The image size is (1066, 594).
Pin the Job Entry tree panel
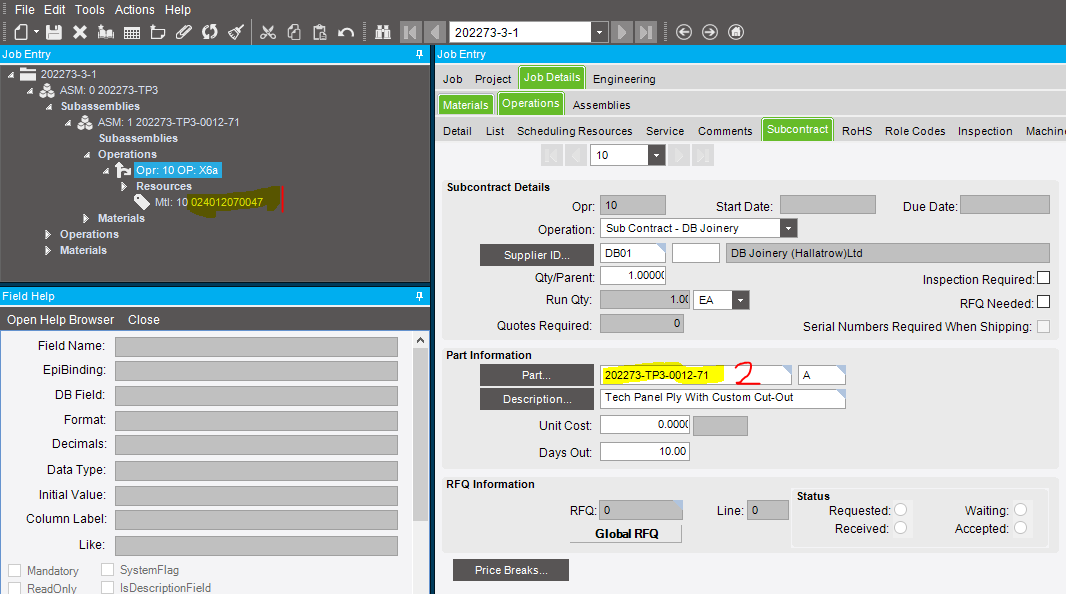(x=419, y=54)
